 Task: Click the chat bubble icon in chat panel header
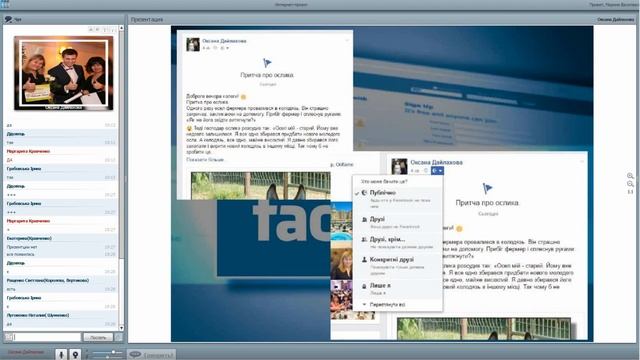[x=8, y=19]
